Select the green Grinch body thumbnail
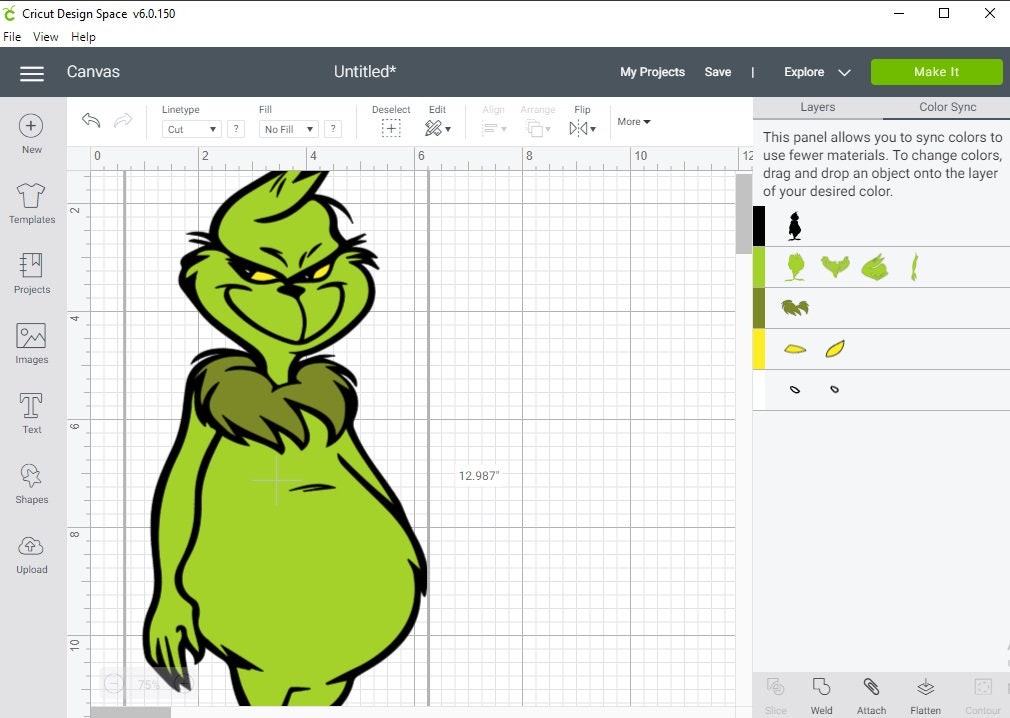Image resolution: width=1010 pixels, height=718 pixels. (796, 267)
